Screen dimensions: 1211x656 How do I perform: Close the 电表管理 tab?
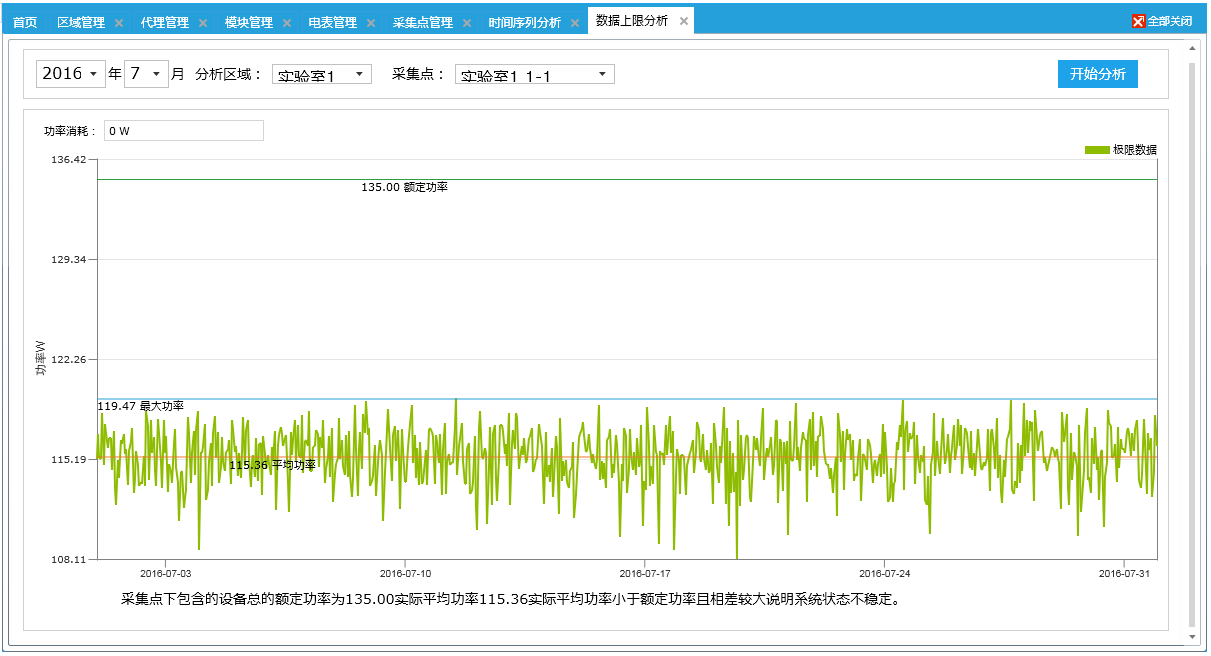[371, 23]
